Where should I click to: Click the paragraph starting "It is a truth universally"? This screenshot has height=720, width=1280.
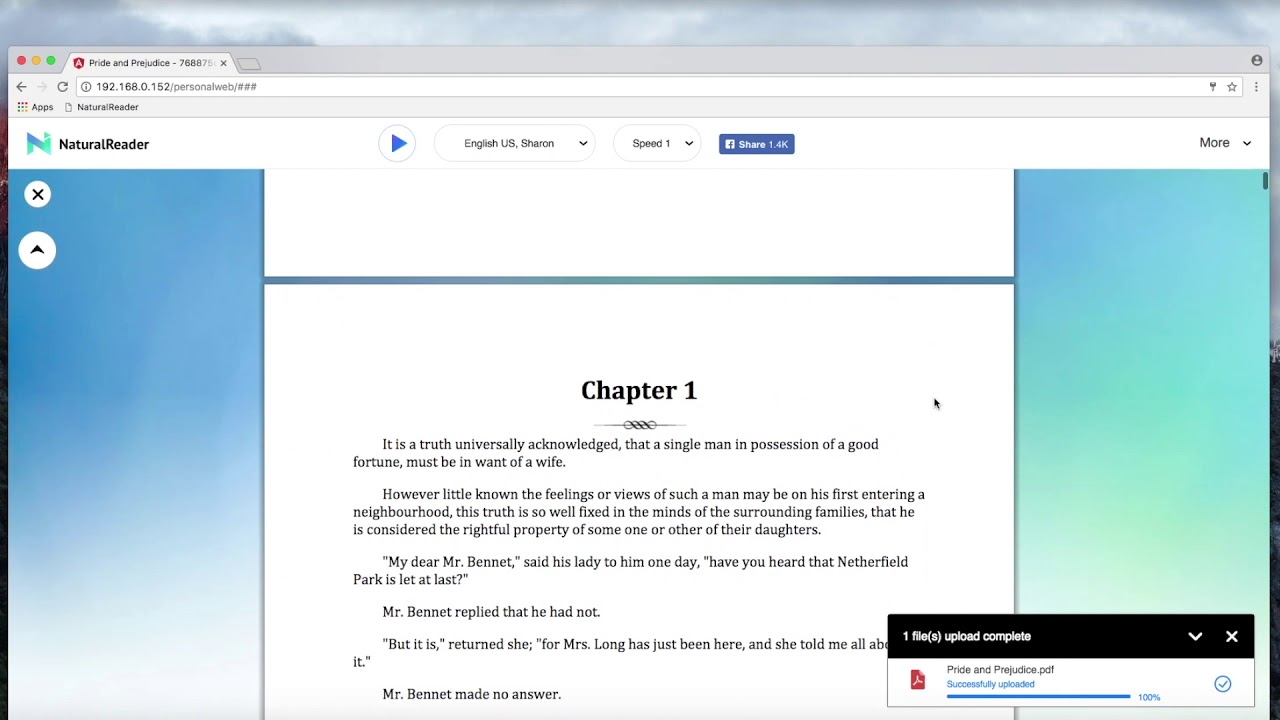coord(616,453)
